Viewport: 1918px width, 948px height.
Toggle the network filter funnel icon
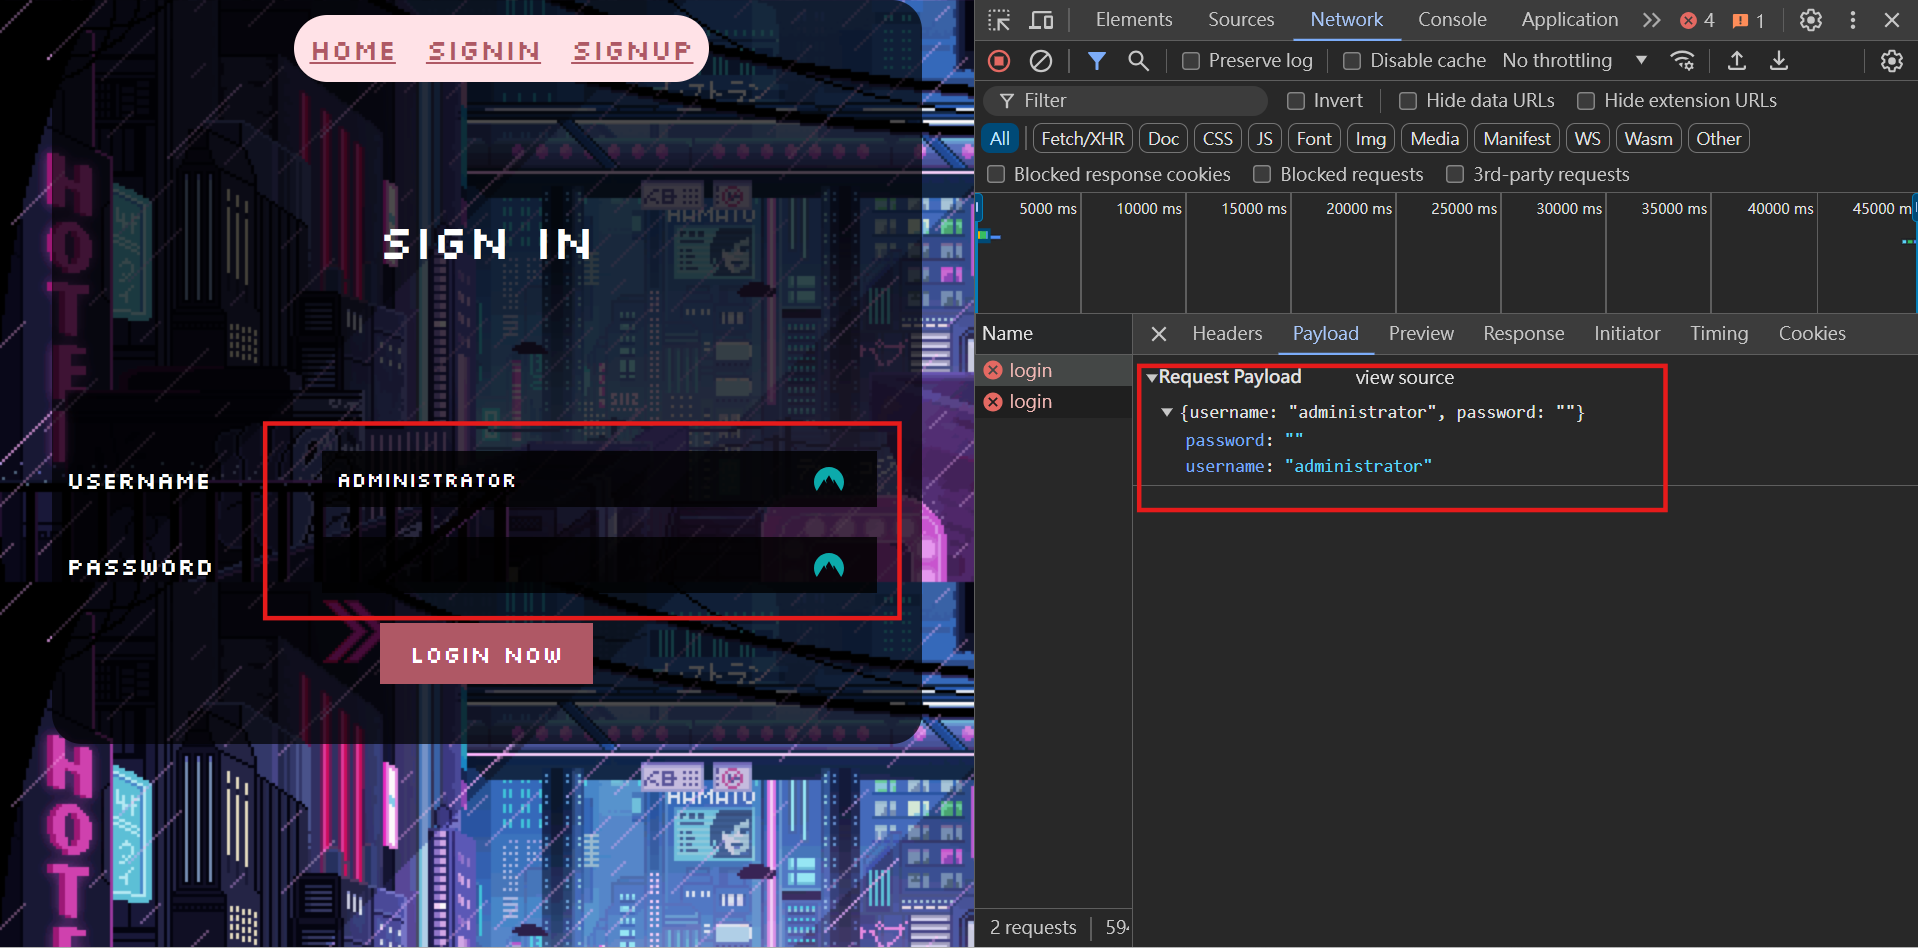tap(1097, 61)
